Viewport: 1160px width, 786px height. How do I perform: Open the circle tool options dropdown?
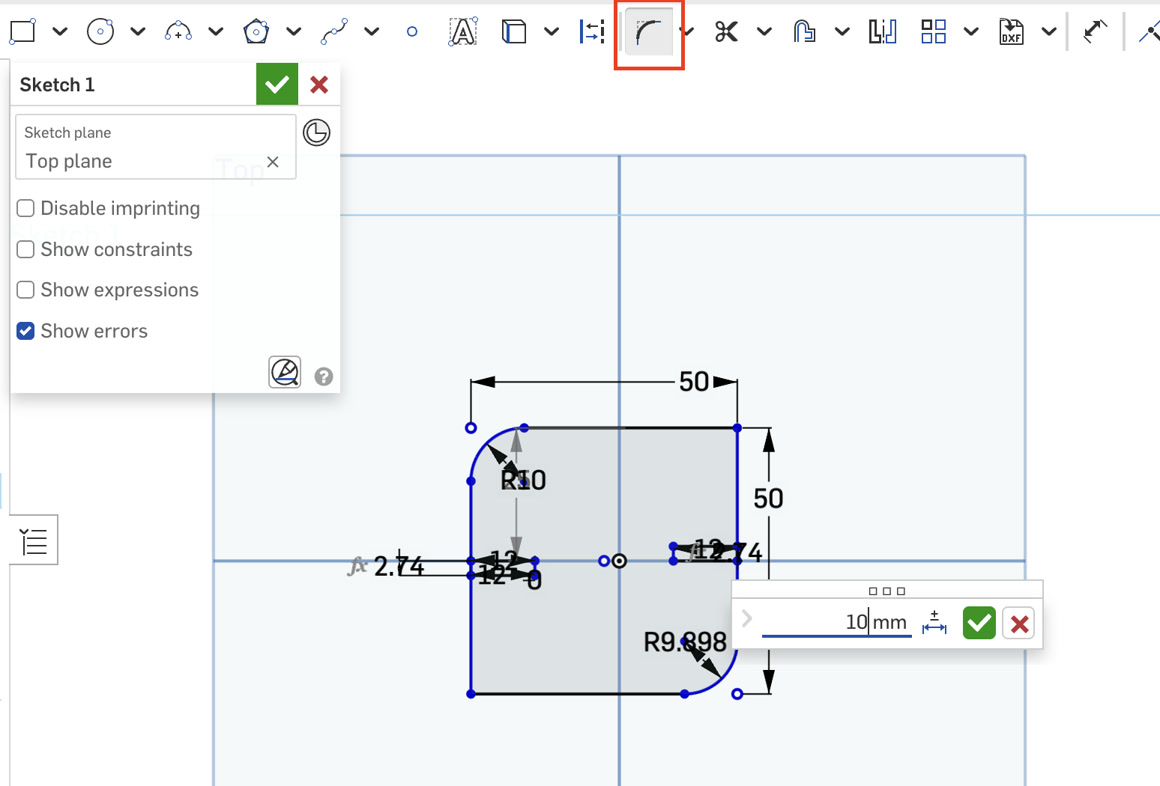coord(138,32)
